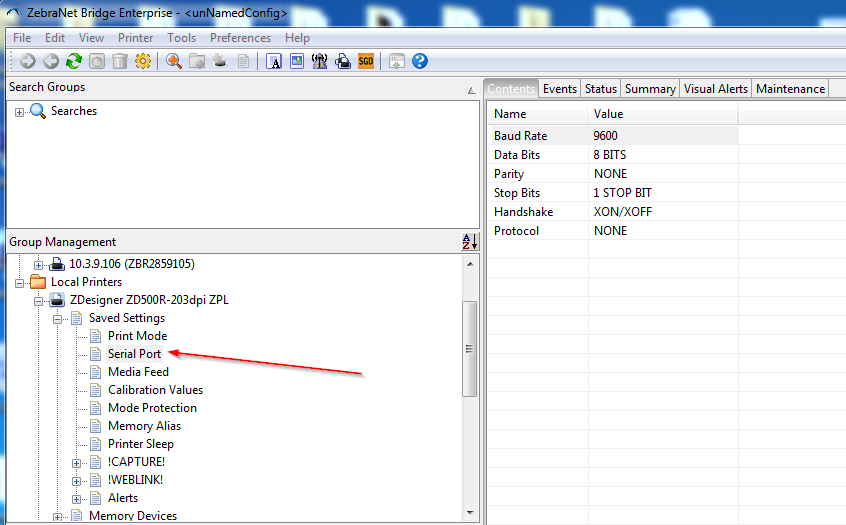
Task: Open the Tools menu
Action: (x=181, y=38)
